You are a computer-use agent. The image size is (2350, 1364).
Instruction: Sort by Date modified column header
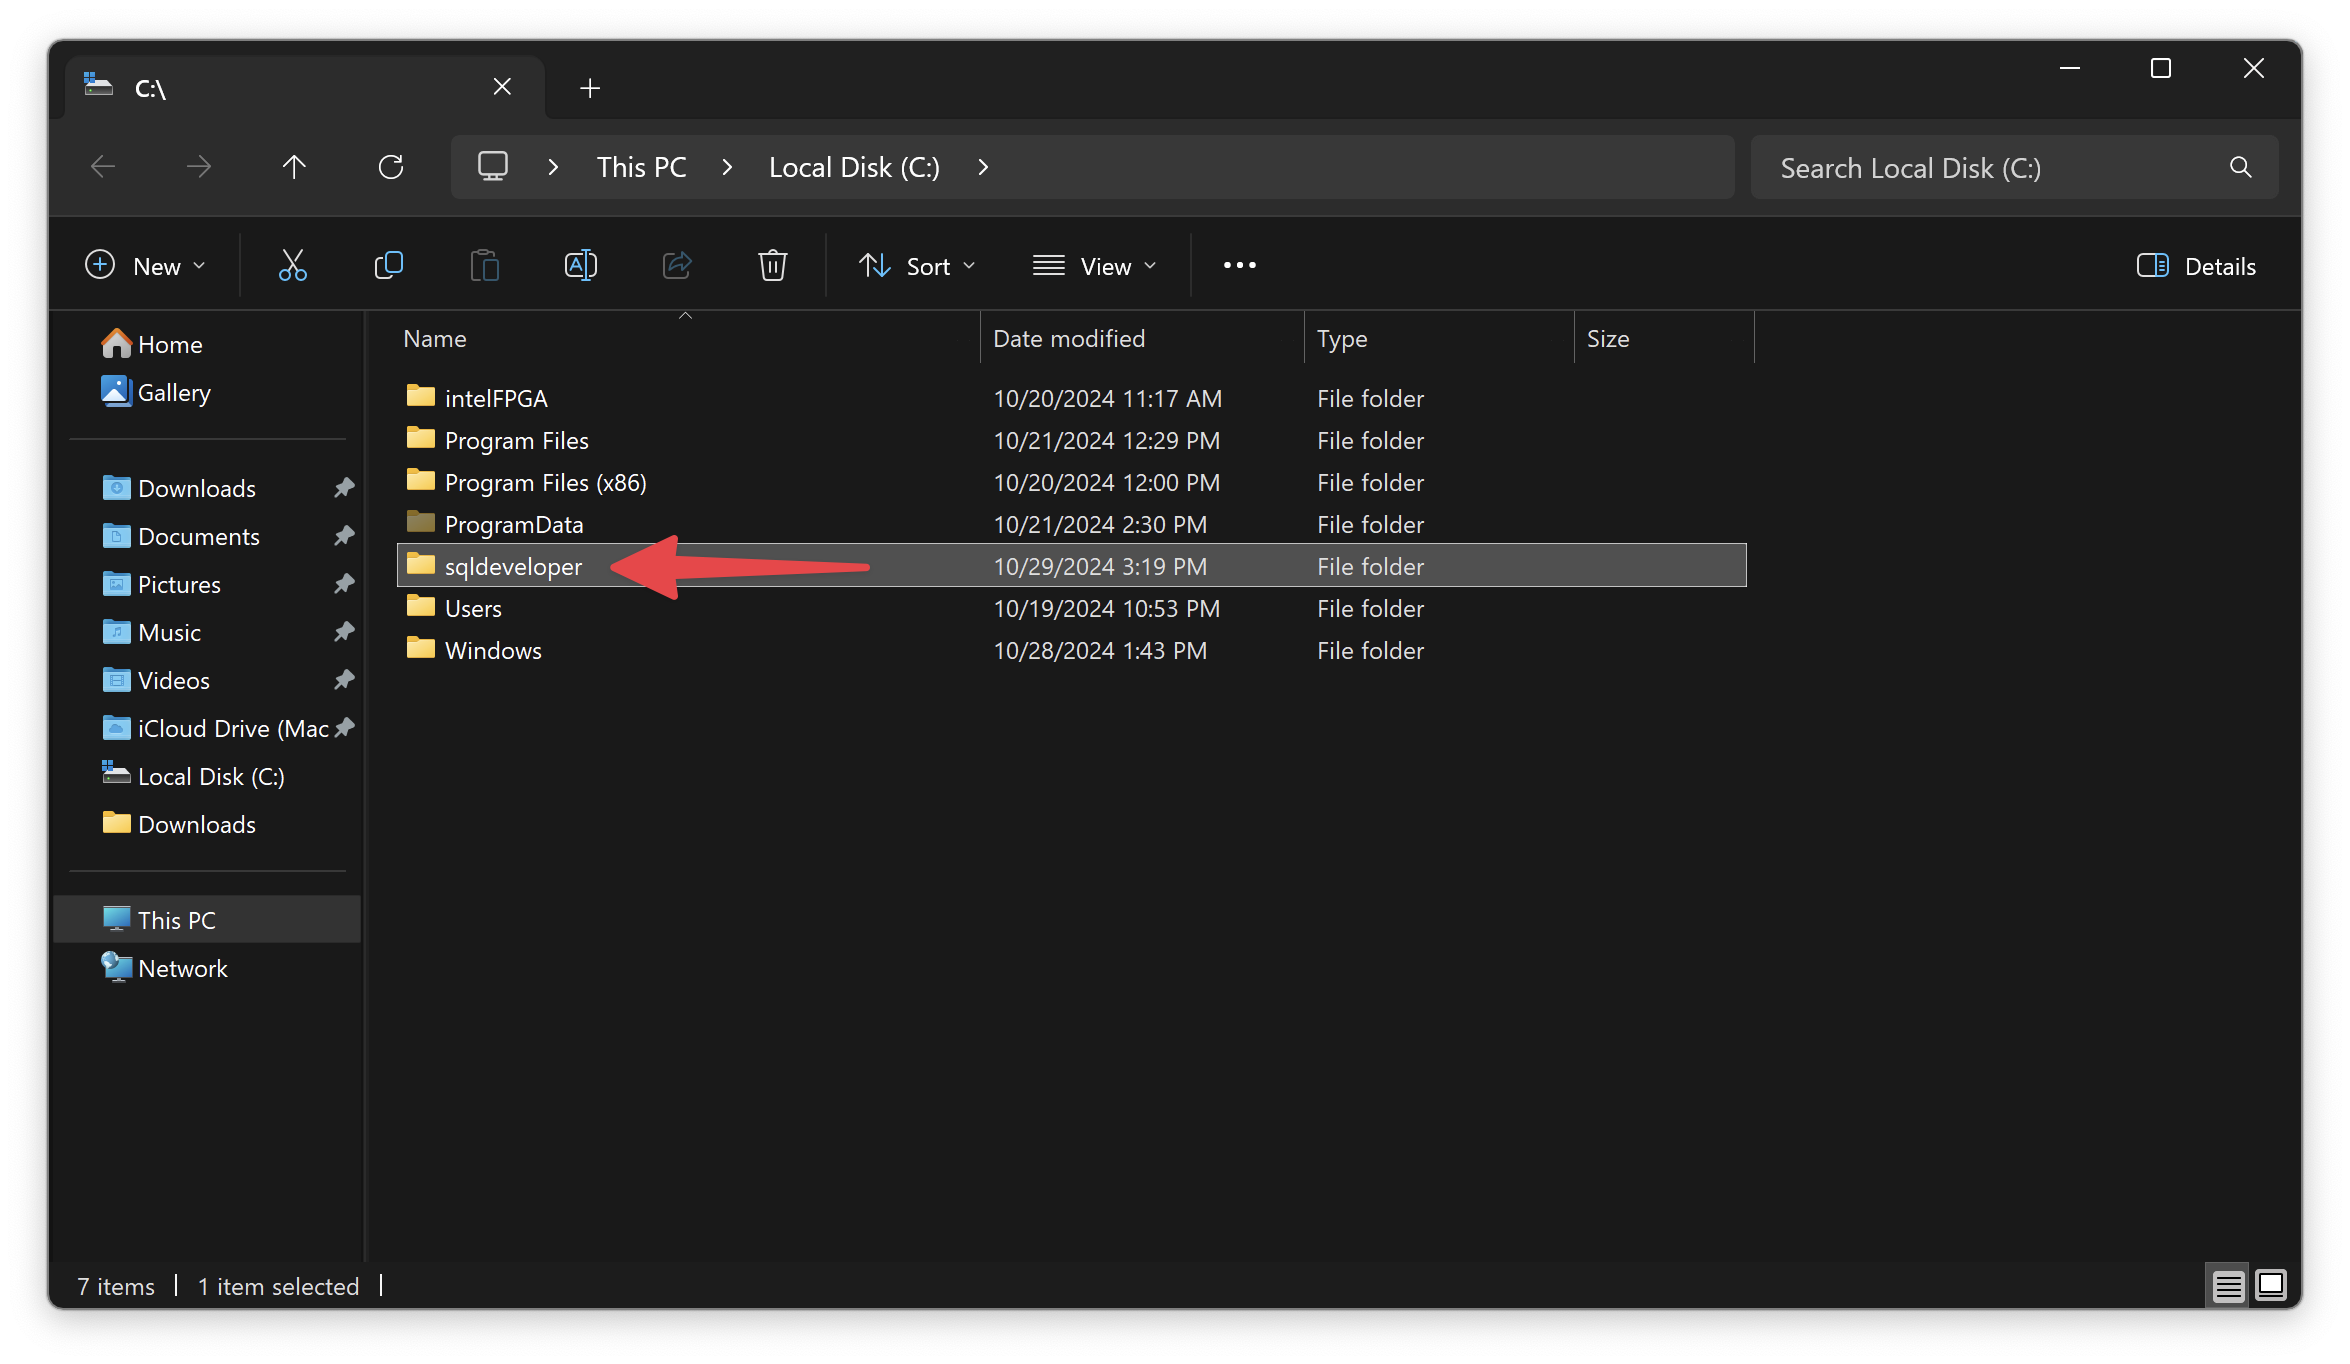1142,339
